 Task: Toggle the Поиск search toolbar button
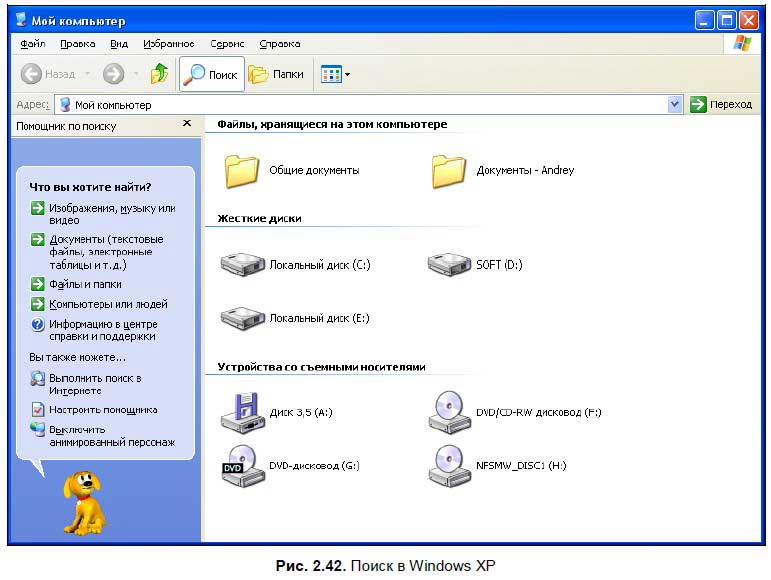tap(212, 74)
